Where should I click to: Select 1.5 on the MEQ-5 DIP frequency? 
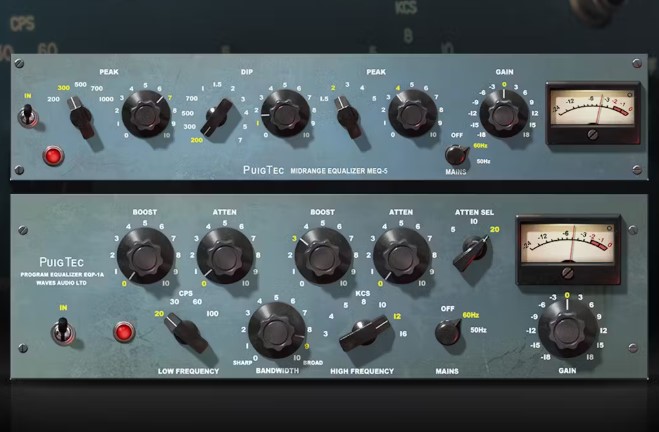[x=217, y=84]
